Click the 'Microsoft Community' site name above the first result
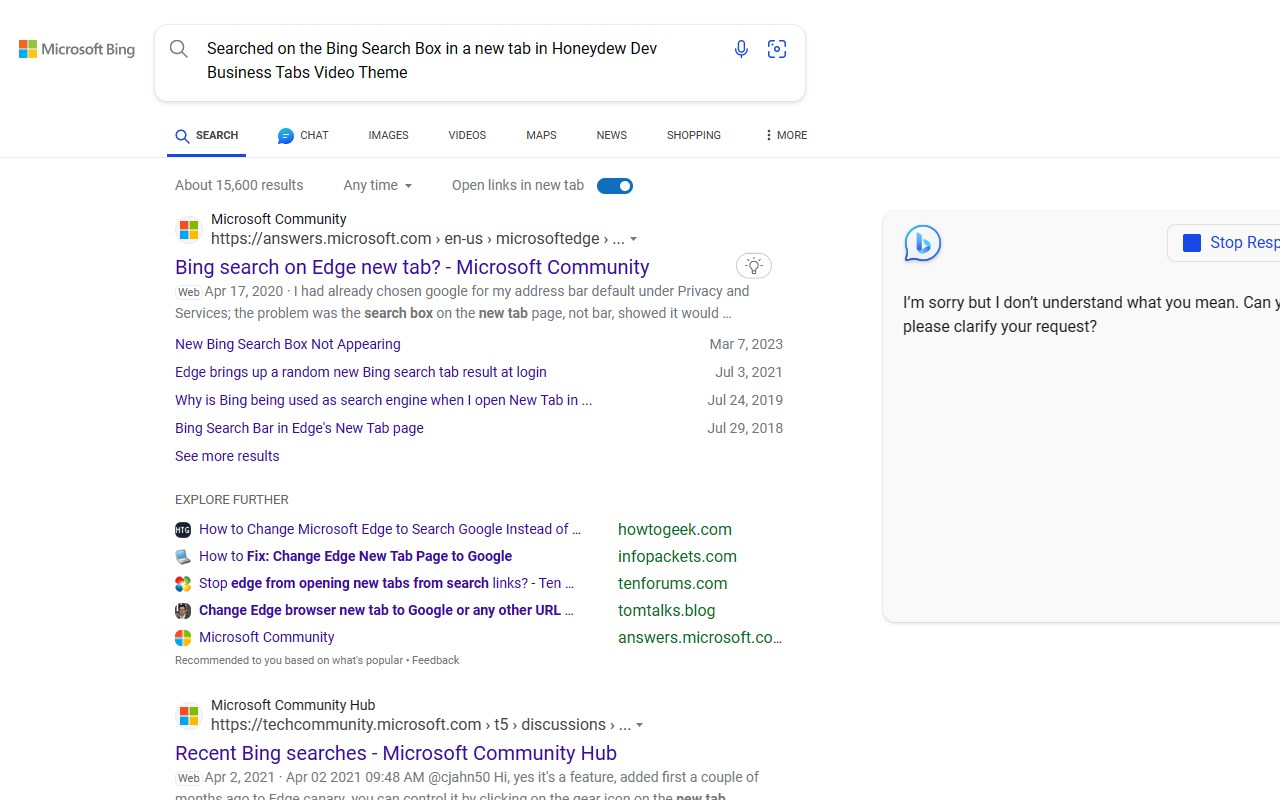 click(279, 219)
